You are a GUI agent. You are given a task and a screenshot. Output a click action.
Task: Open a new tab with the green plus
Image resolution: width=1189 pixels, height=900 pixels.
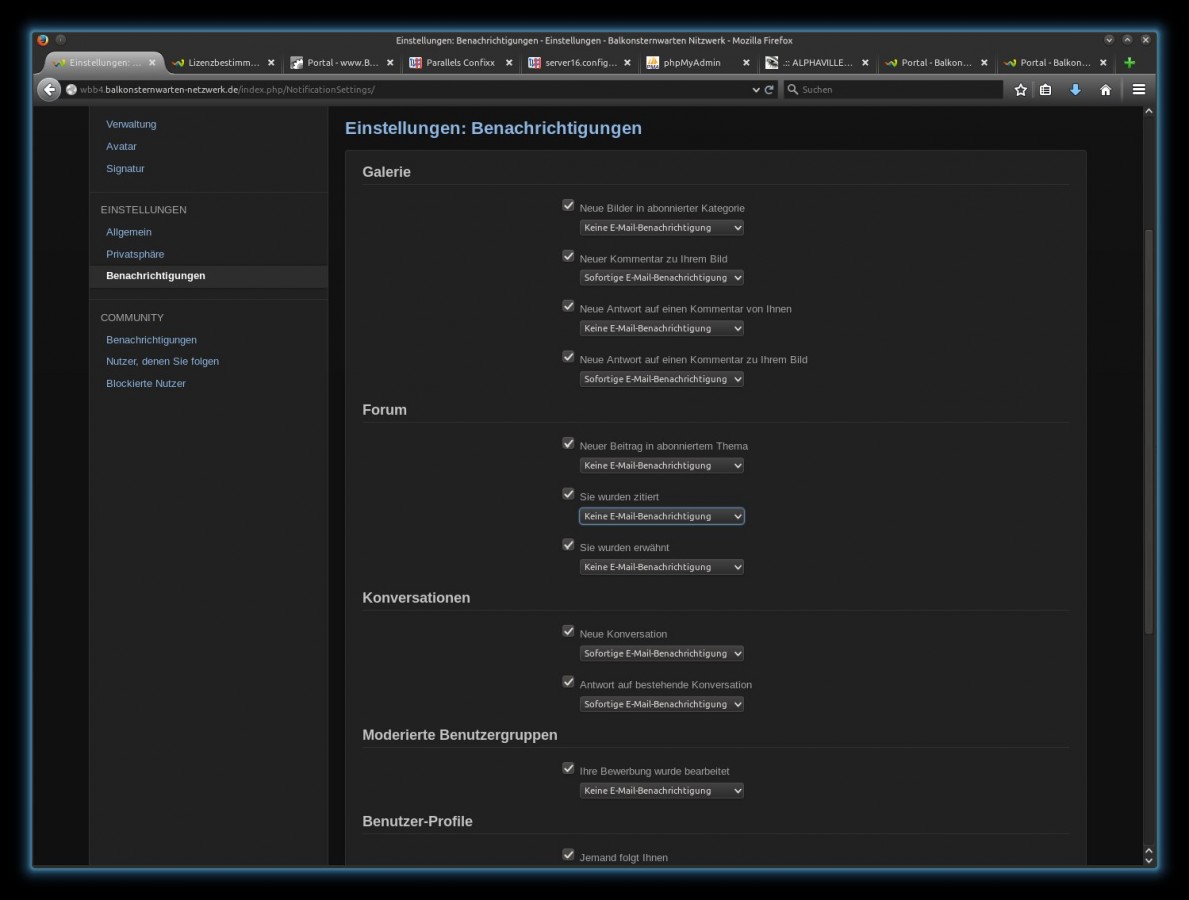coord(1129,62)
